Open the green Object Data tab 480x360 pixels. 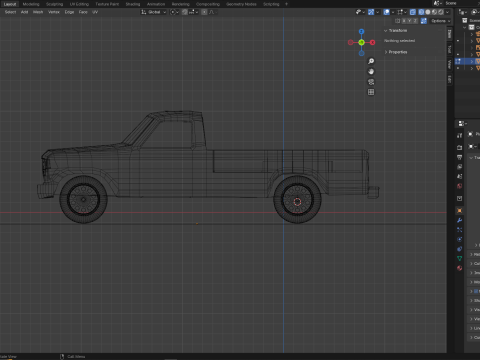point(459,258)
